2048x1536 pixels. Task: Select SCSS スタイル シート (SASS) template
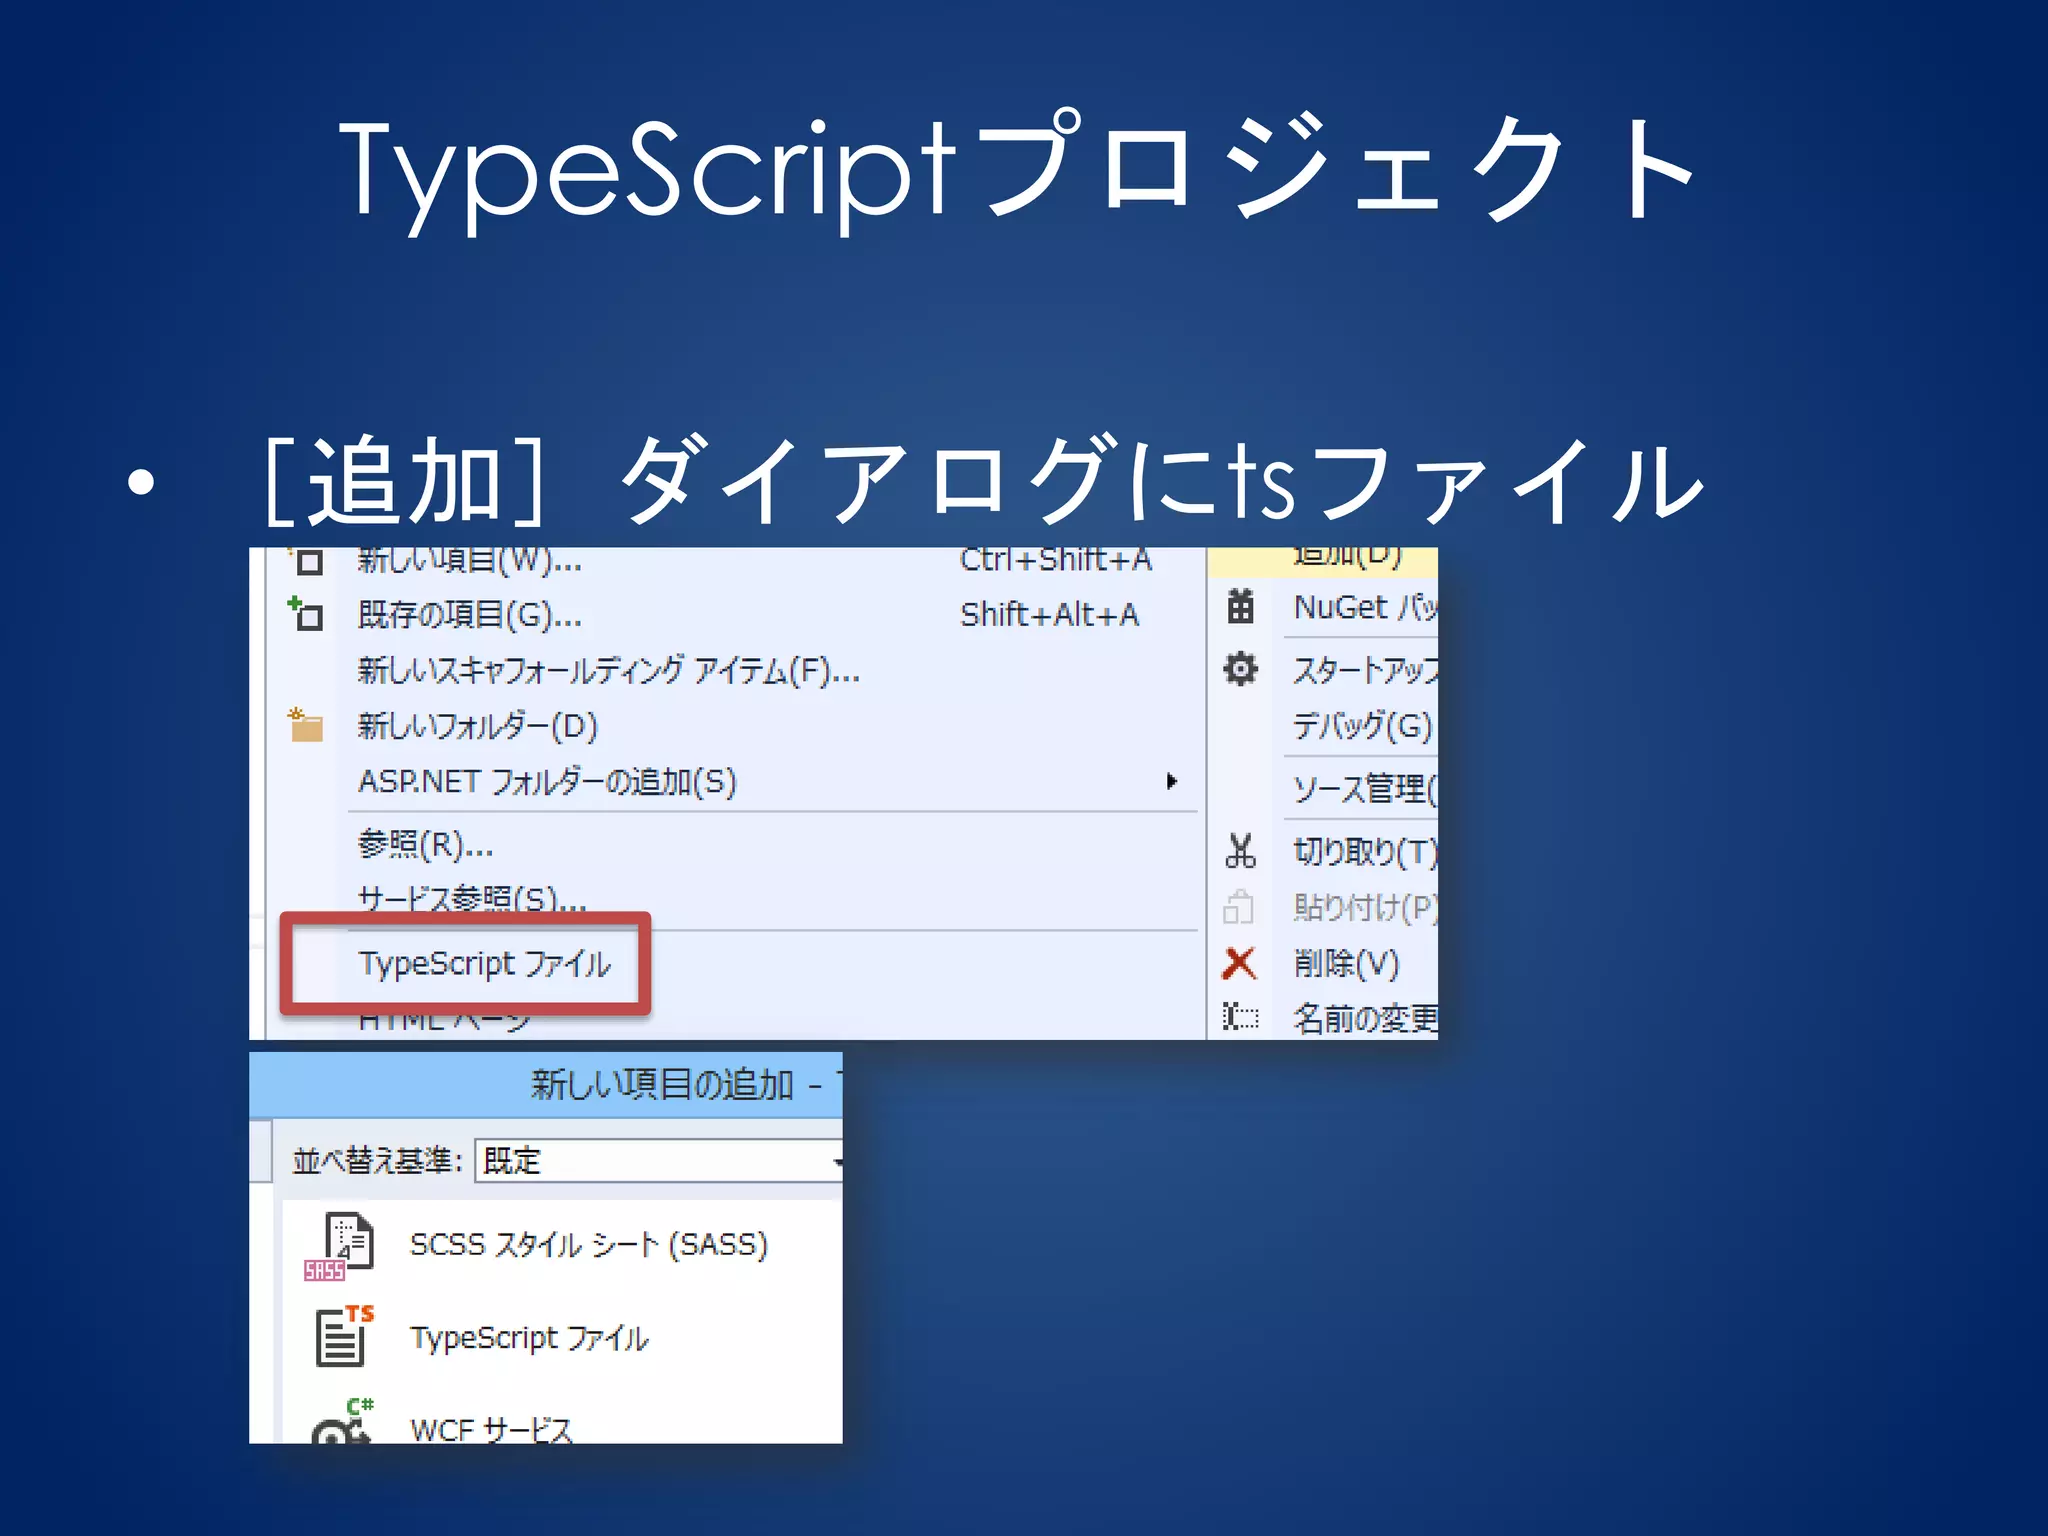pos(588,1245)
